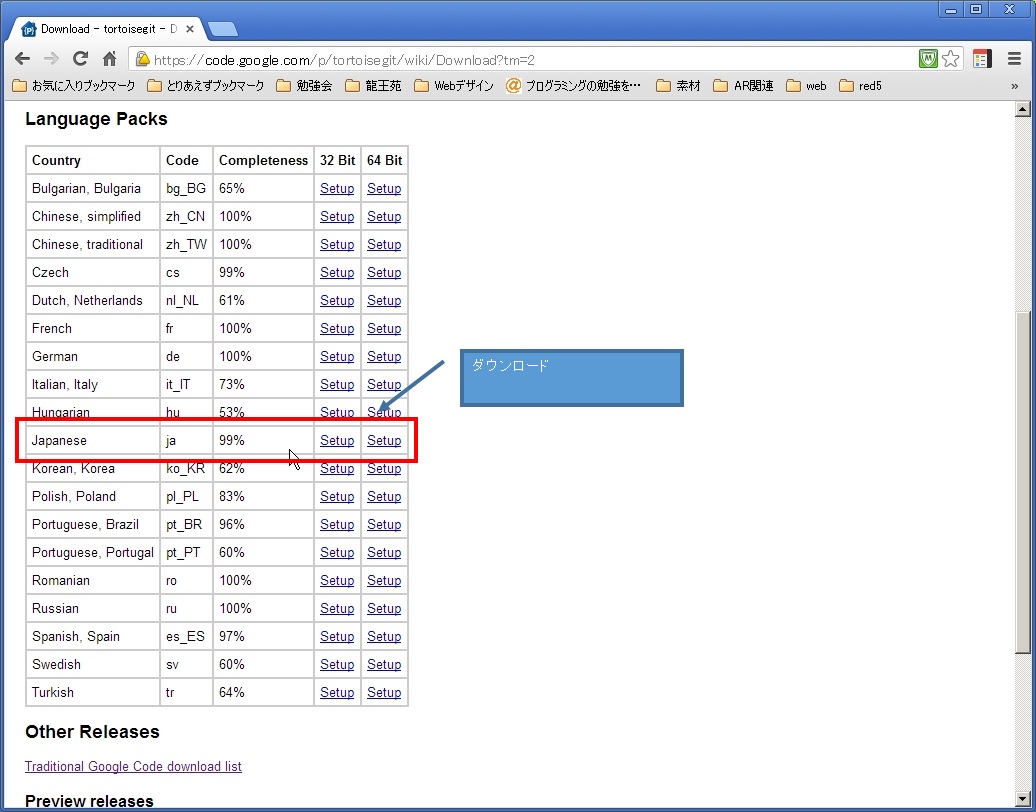
Task: Download Chinese traditional 32 Bit Setup
Action: tap(337, 244)
